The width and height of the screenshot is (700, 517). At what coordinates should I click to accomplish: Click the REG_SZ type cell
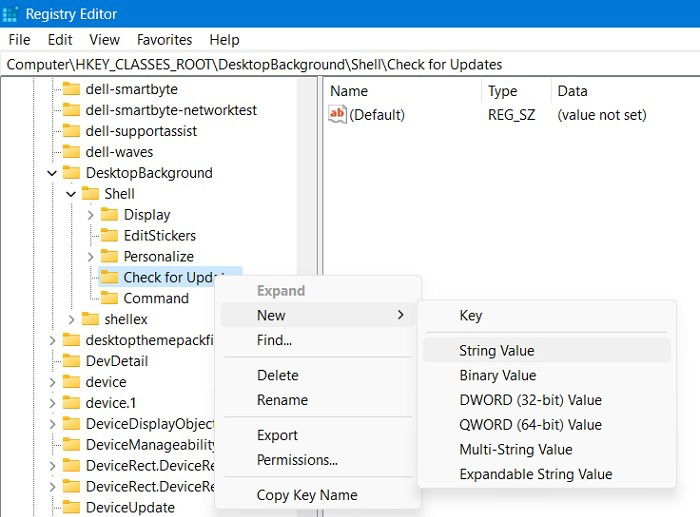coord(511,115)
